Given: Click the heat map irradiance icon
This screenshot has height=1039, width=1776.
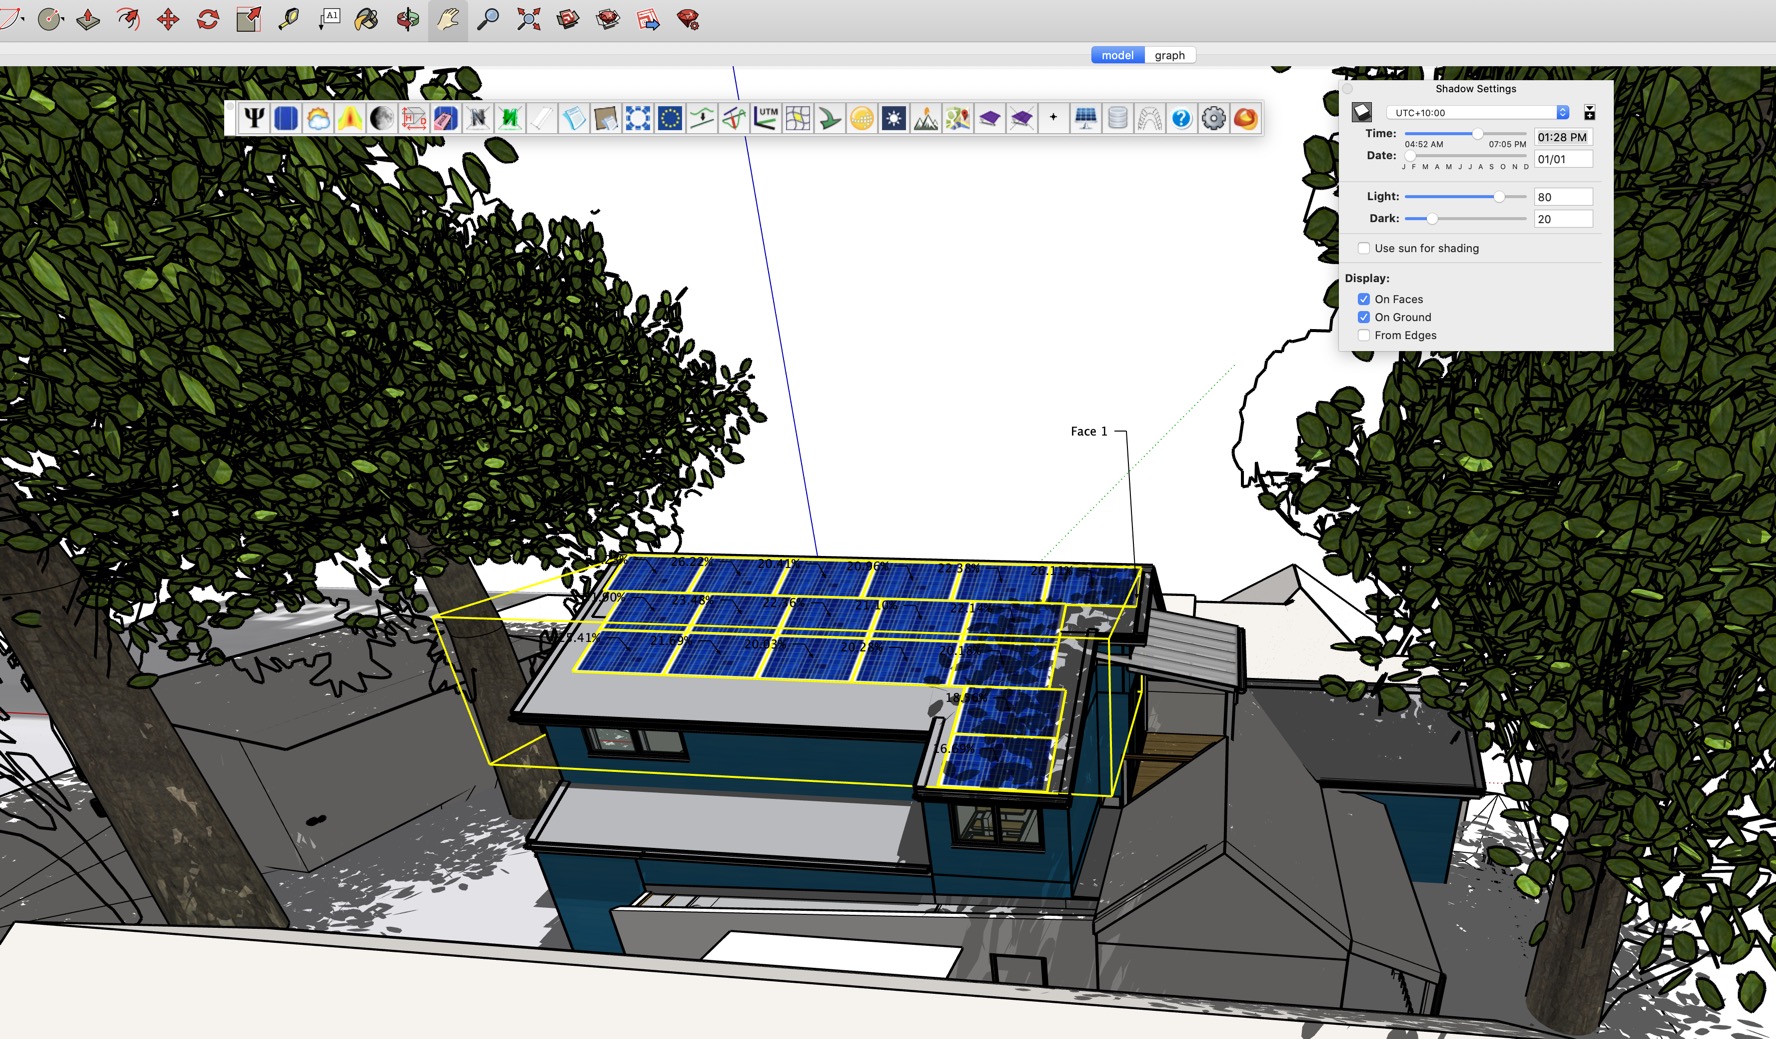Looking at the screenshot, I should (350, 118).
